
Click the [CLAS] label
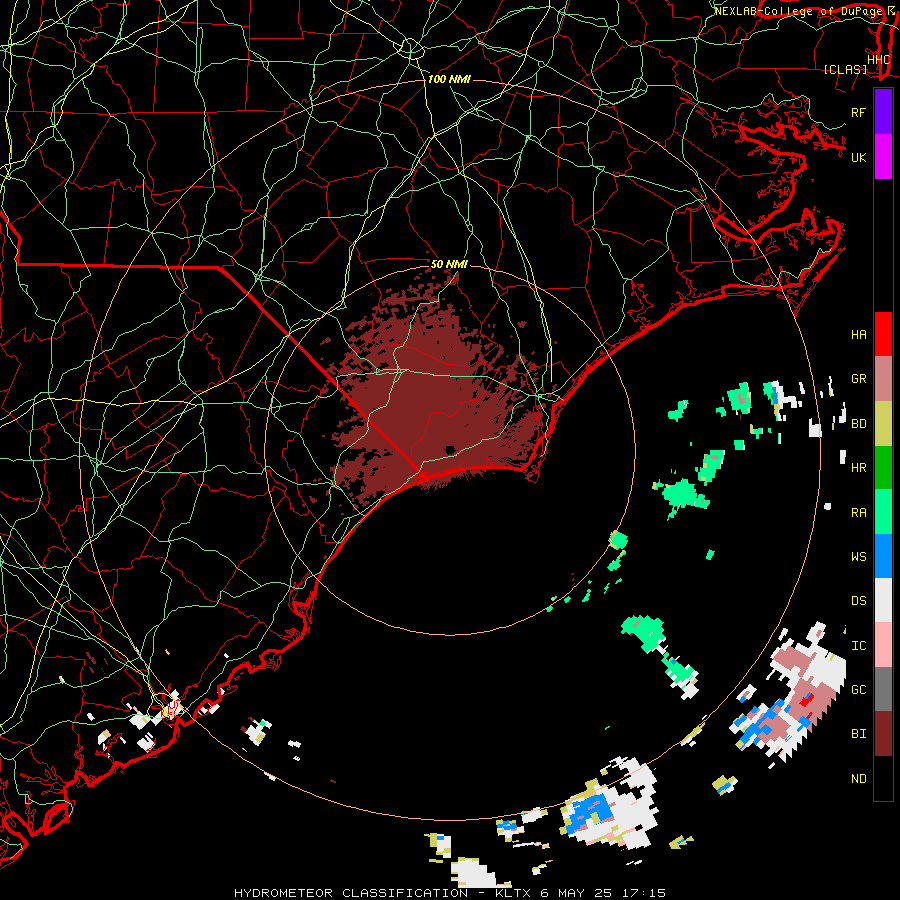[x=845, y=69]
